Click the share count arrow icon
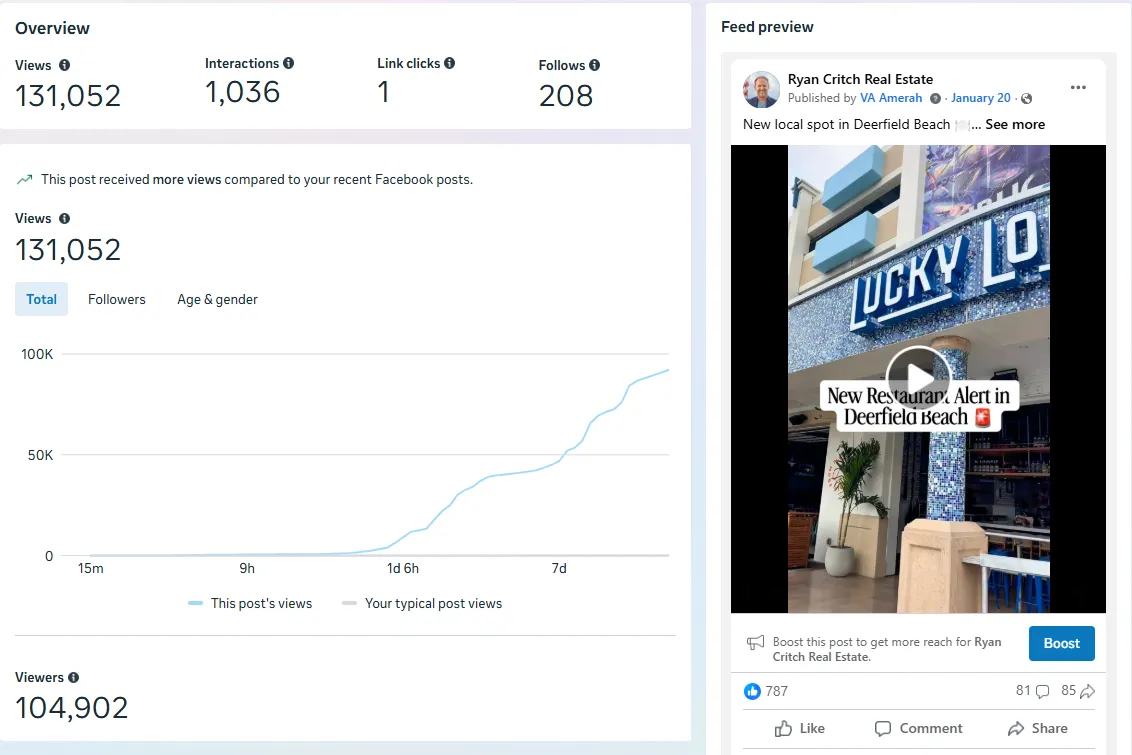The width and height of the screenshot is (1132, 755). [1088, 691]
